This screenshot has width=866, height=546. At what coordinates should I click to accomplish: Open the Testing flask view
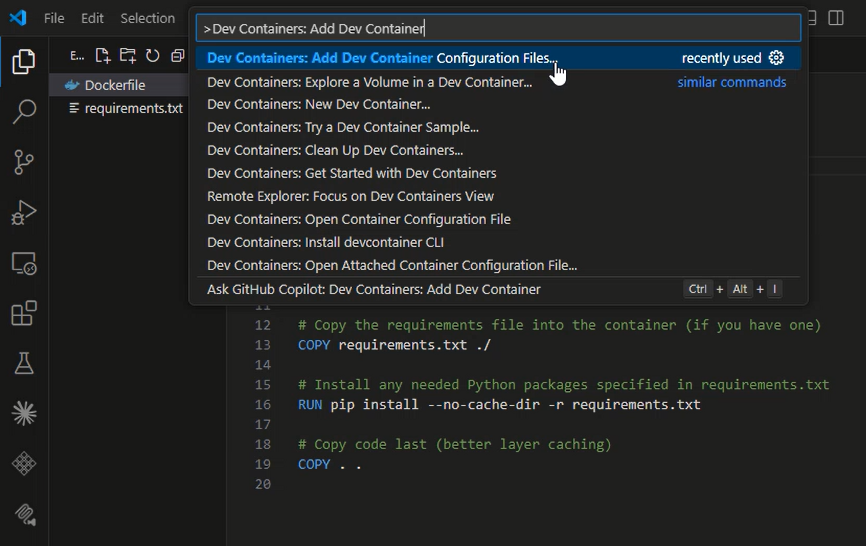pos(24,363)
